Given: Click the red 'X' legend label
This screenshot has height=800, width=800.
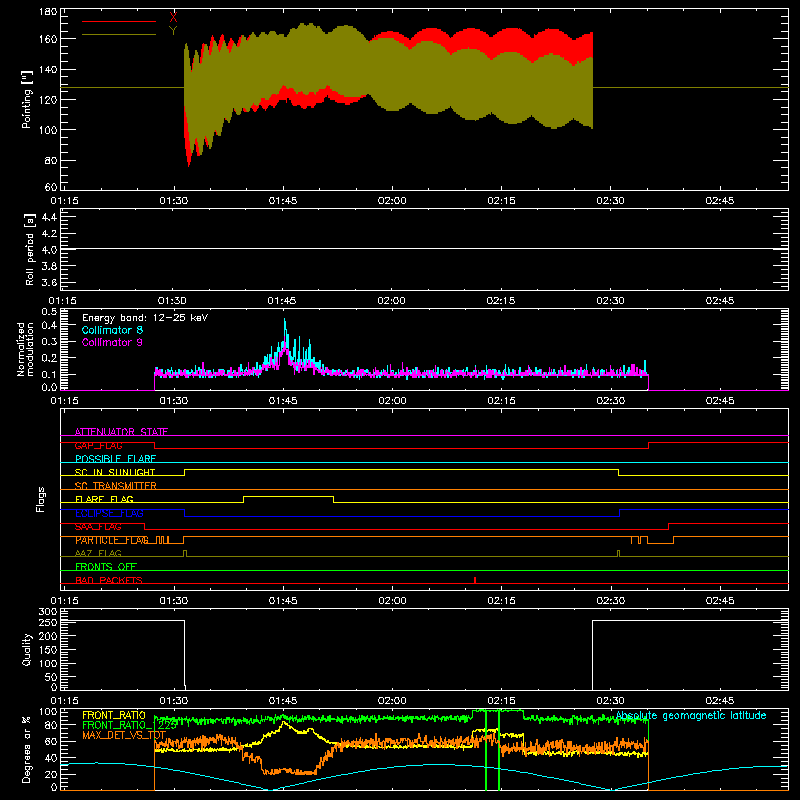Looking at the screenshot, I should 173,18.
